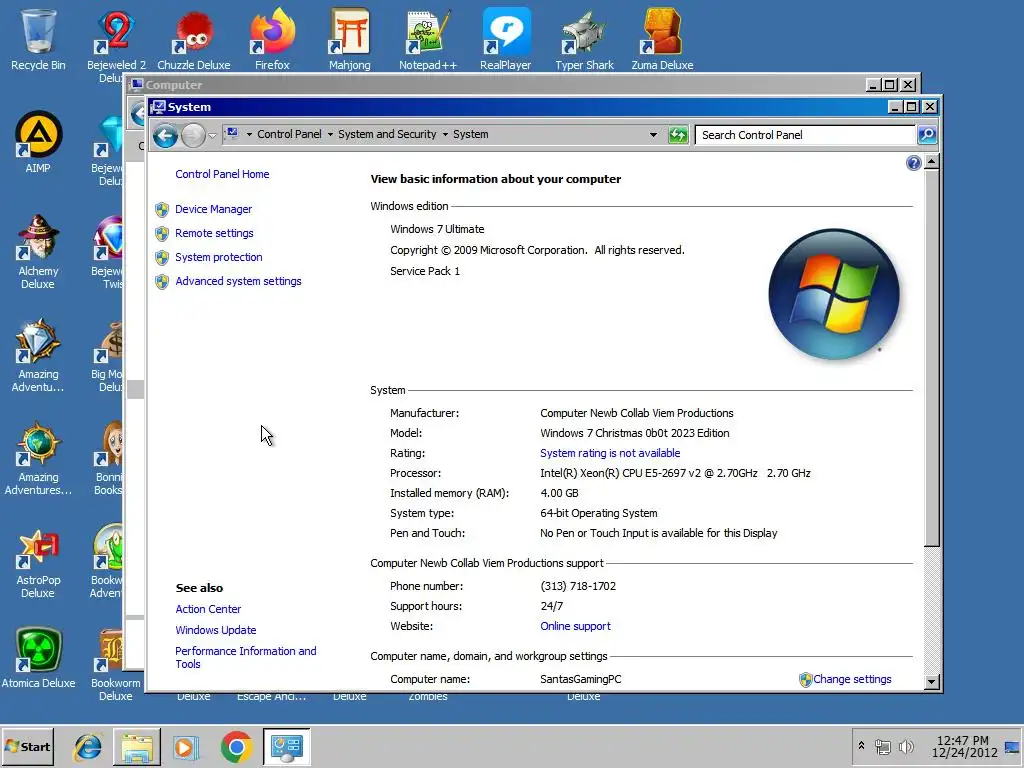Click the Control Panel breadcrumb
This screenshot has height=768, width=1024.
(289, 134)
